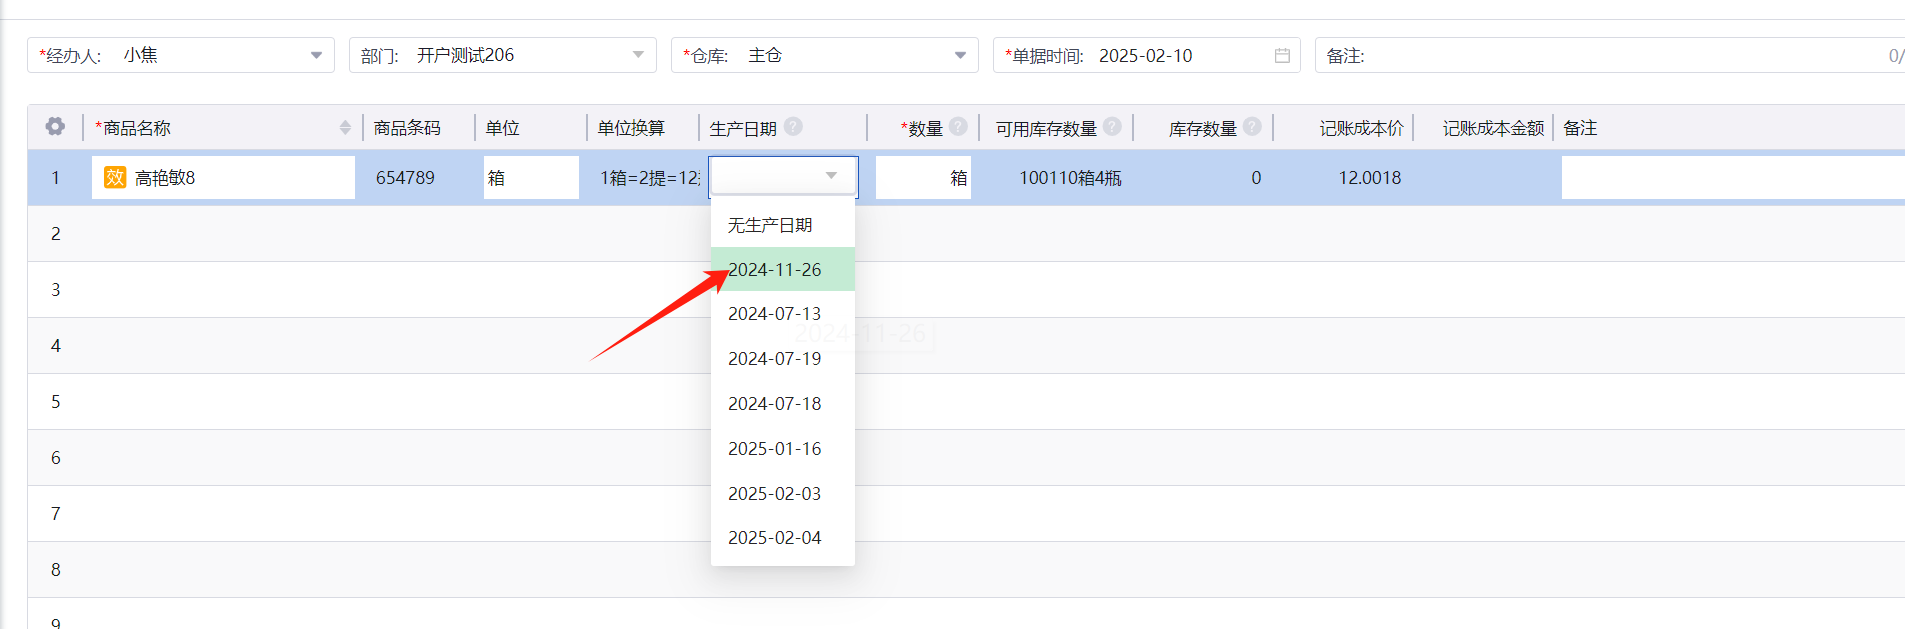Open the table column settings gear
Screen dimensions: 1905x629
click(x=55, y=127)
